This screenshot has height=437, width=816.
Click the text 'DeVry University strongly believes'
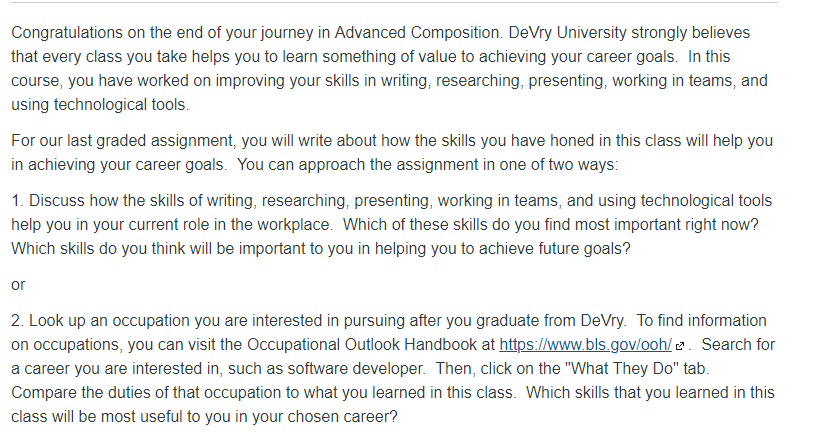coord(629,32)
